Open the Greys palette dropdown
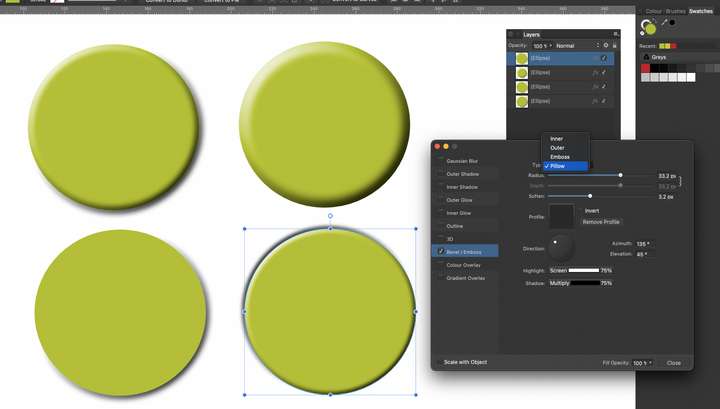The width and height of the screenshot is (720, 409). 680,57
